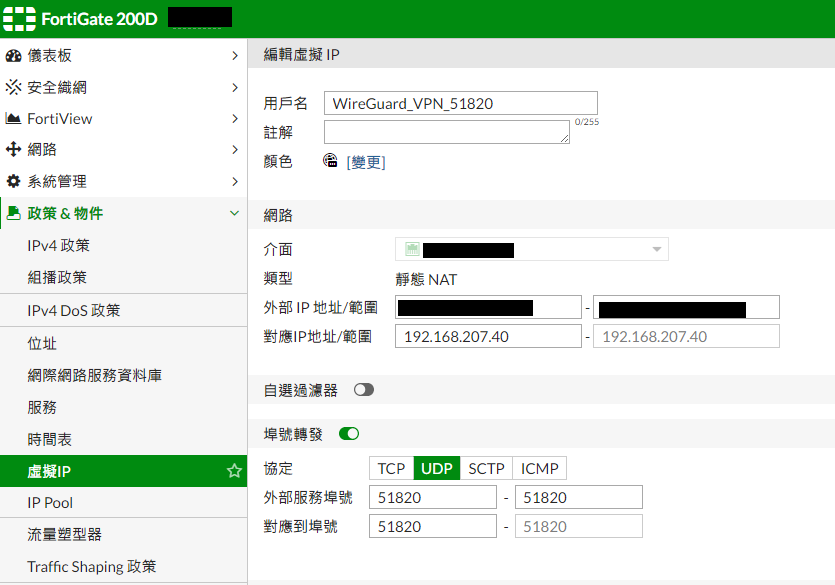
Task: Click the [變更] color change link
Action: 366,162
